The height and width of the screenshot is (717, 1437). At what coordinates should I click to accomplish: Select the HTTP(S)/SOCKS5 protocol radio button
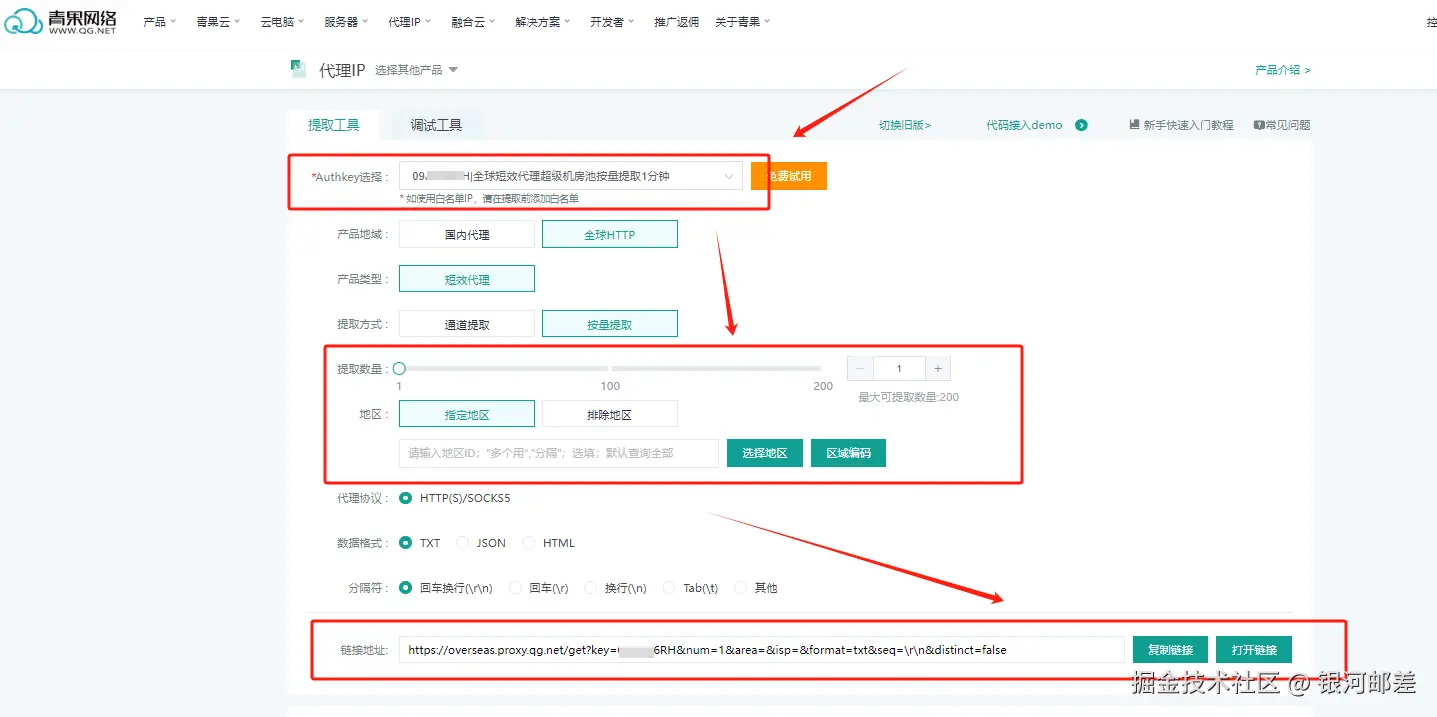point(405,498)
